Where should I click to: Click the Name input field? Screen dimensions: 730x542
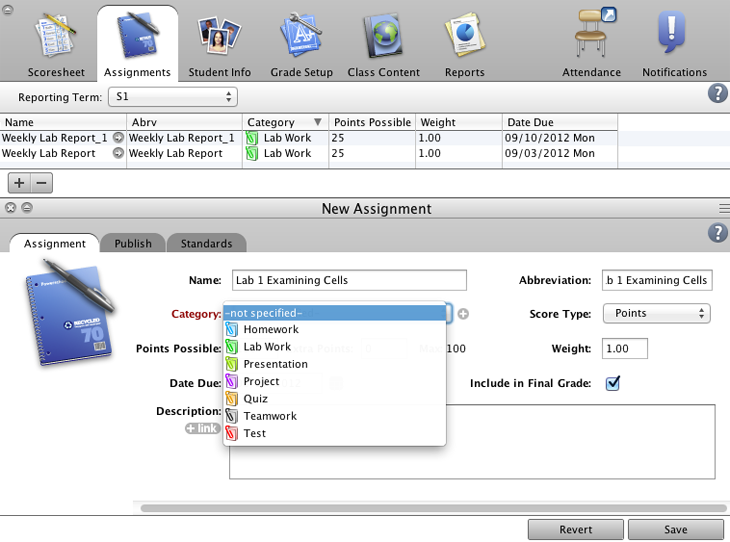point(349,280)
